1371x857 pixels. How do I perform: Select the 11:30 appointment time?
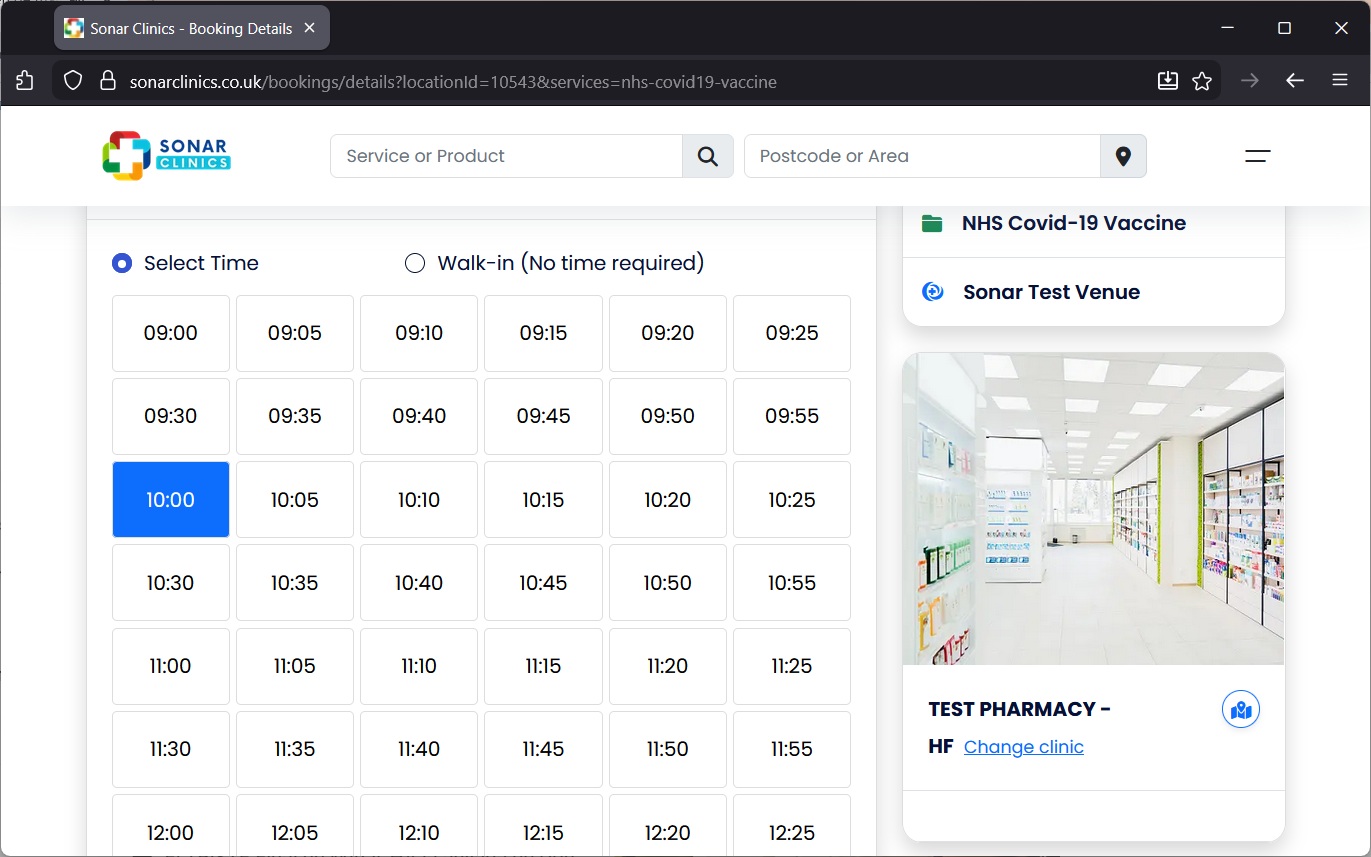(171, 748)
